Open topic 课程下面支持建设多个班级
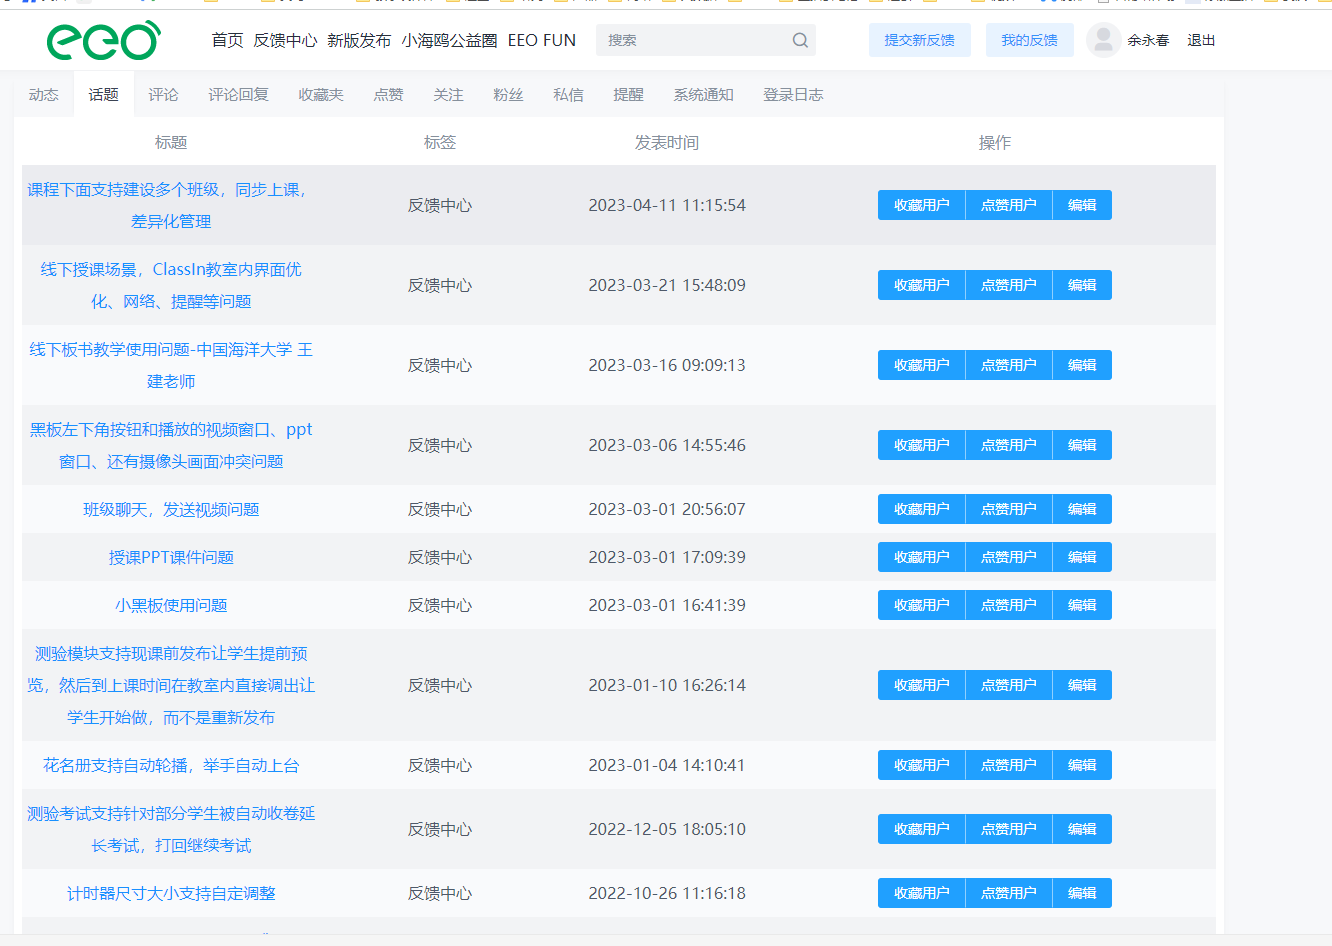1332x946 pixels. pyautogui.click(x=171, y=205)
